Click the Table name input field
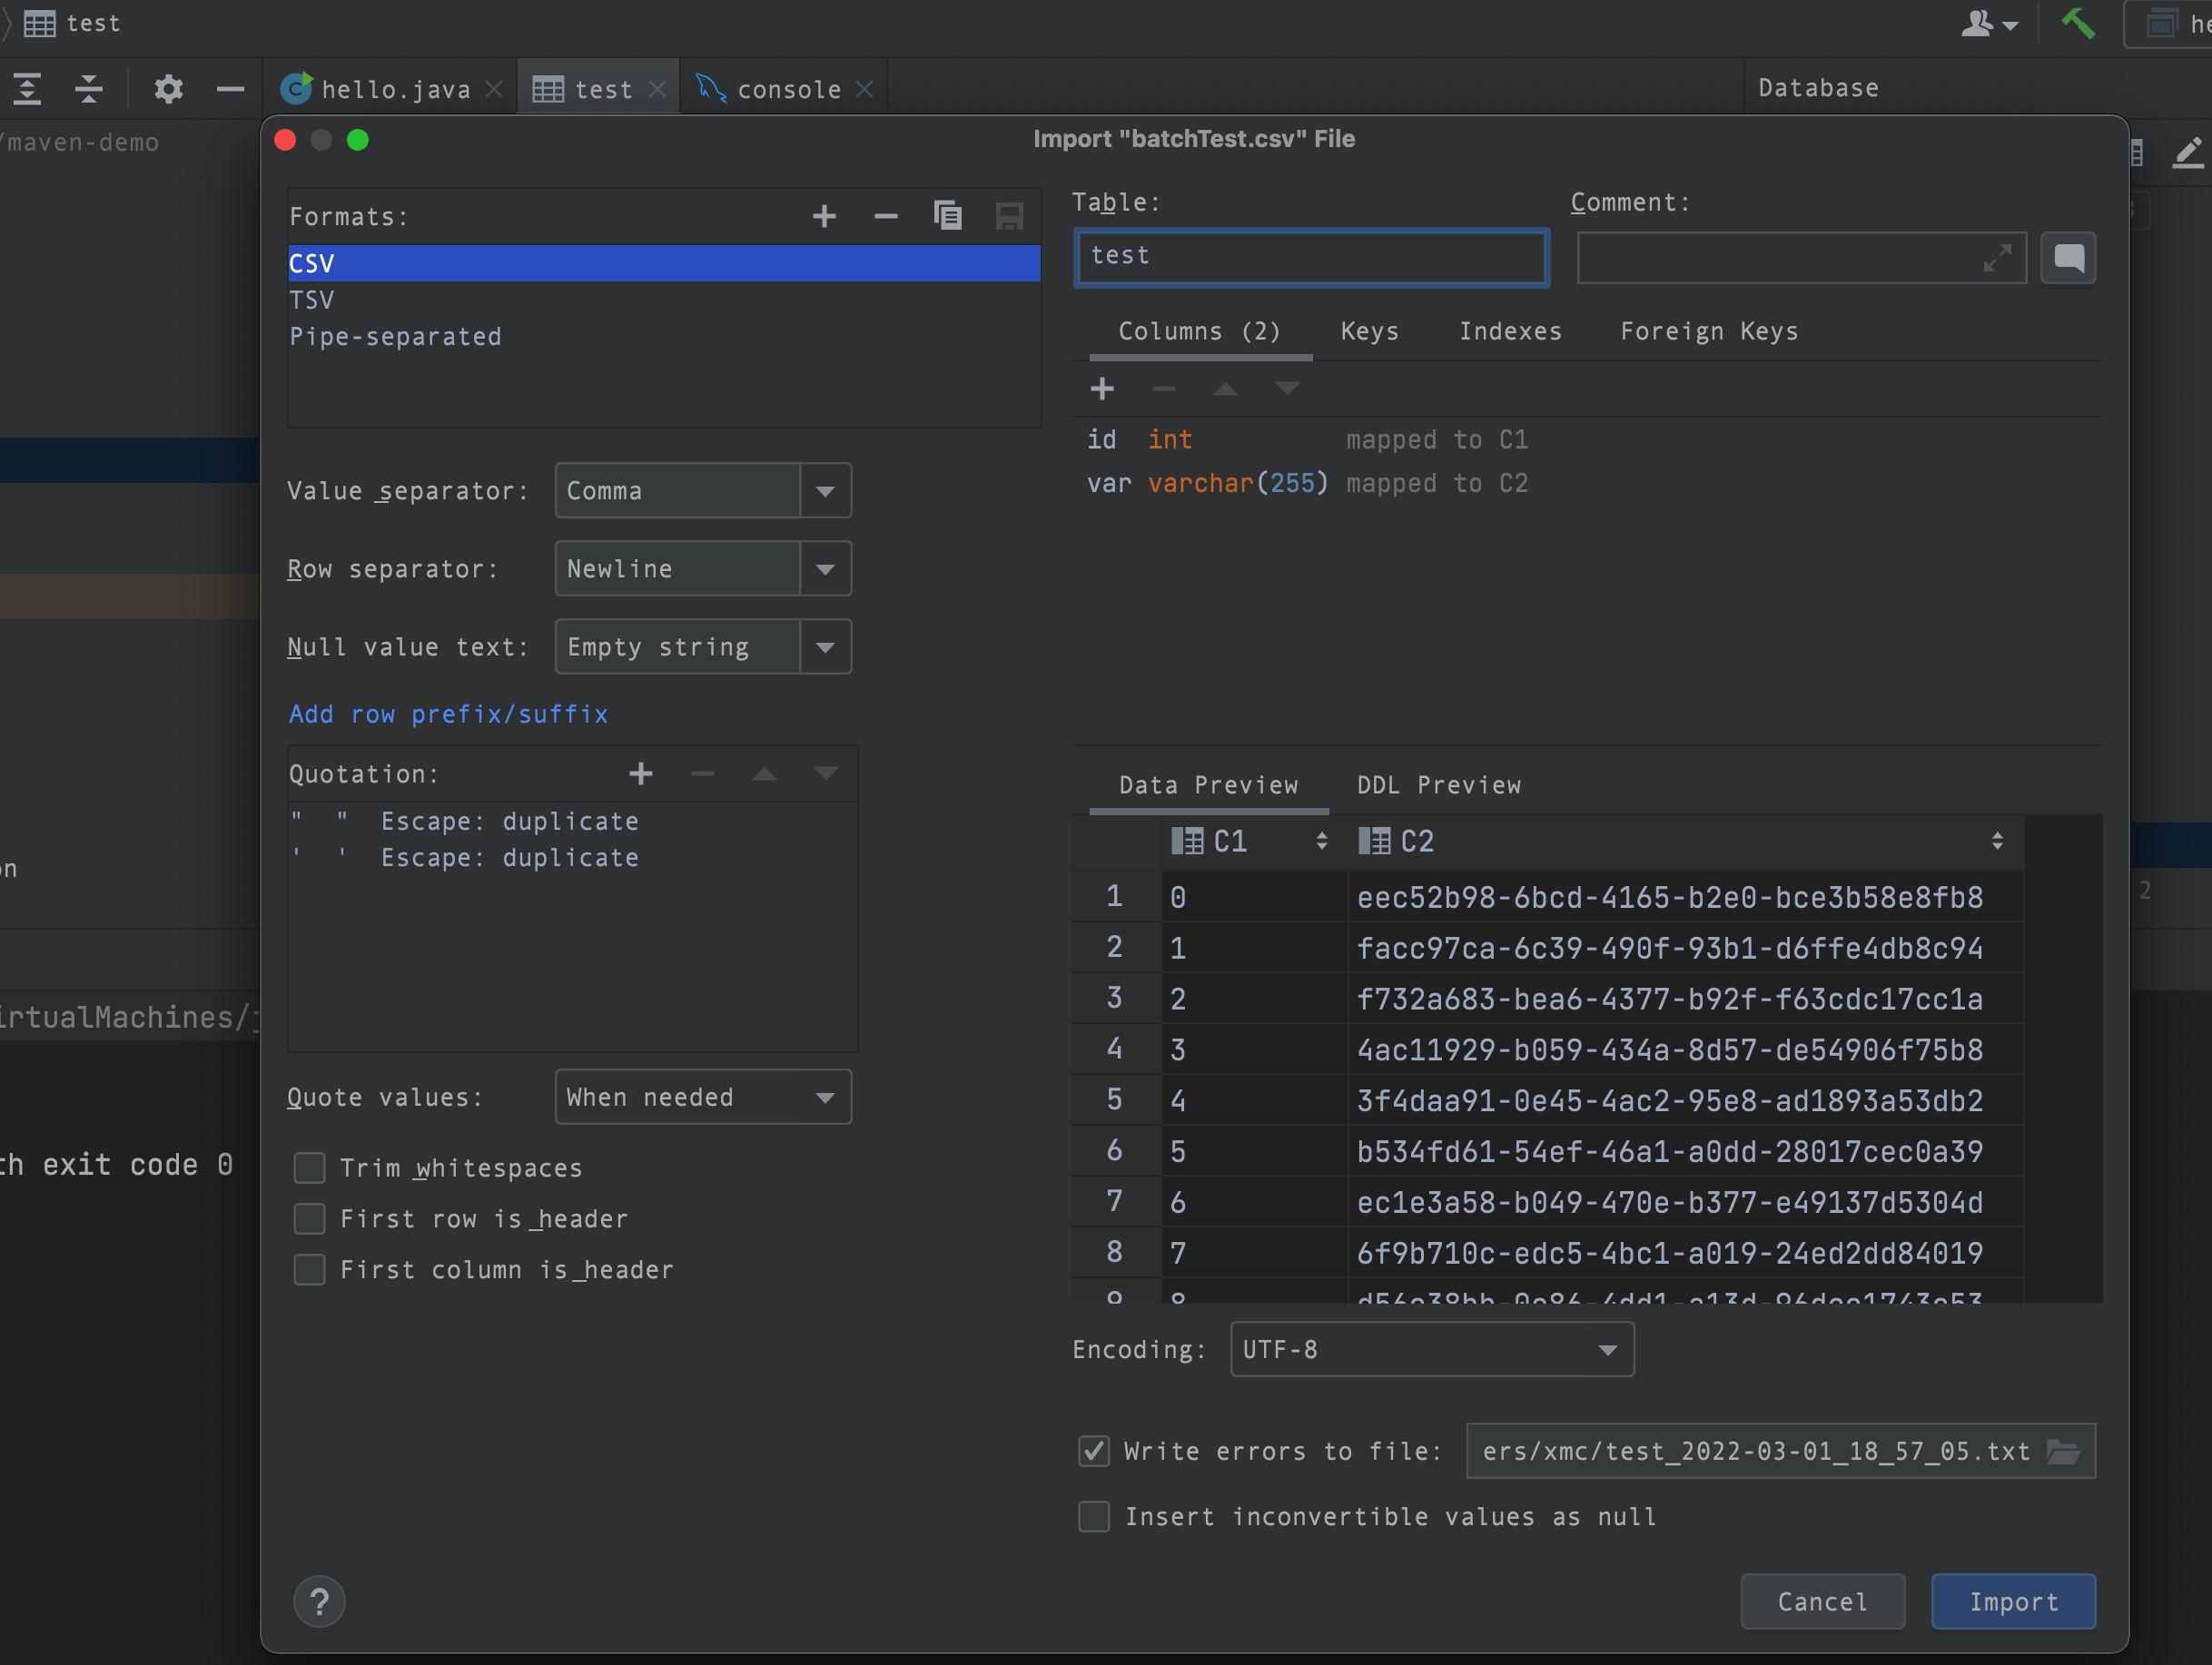Screen dimensions: 2212x1665 pyautogui.click(x=1311, y=257)
